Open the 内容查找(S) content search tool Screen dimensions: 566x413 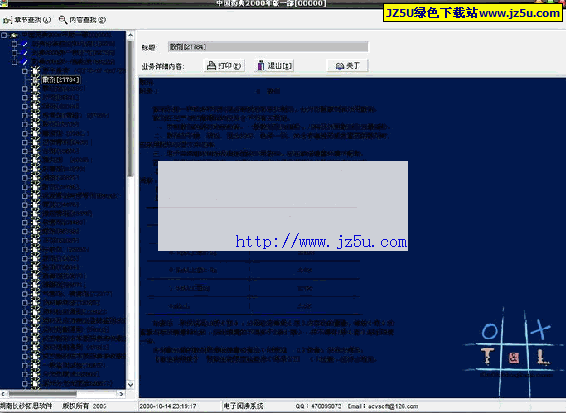coord(82,20)
